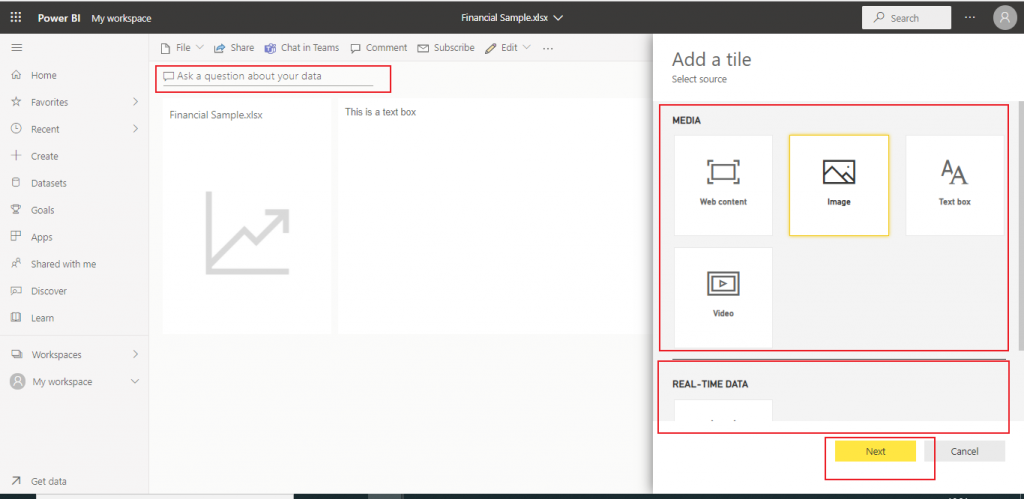
Task: Click the Get data arrow icon
Action: click(17, 481)
